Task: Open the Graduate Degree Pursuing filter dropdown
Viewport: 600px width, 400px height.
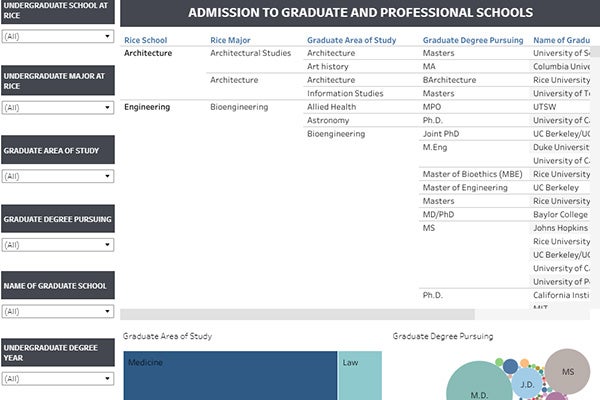Action: click(58, 245)
